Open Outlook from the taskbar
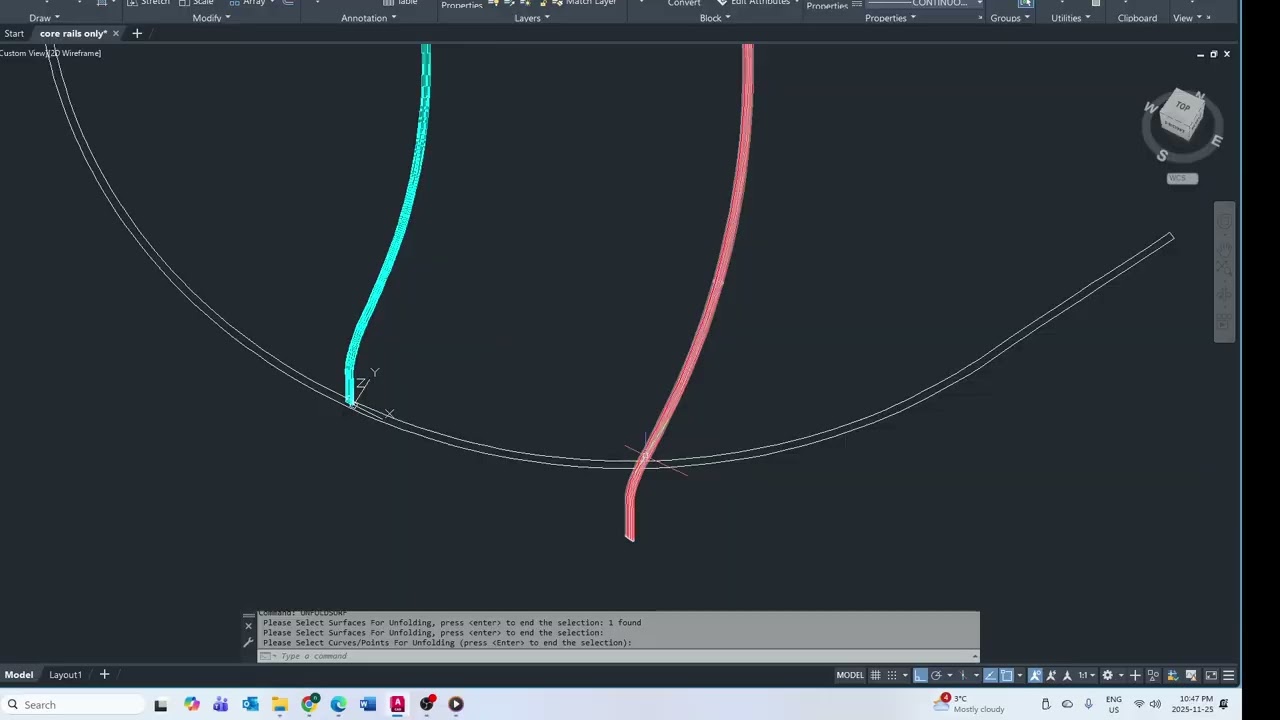This screenshot has width=1280, height=720. [250, 705]
